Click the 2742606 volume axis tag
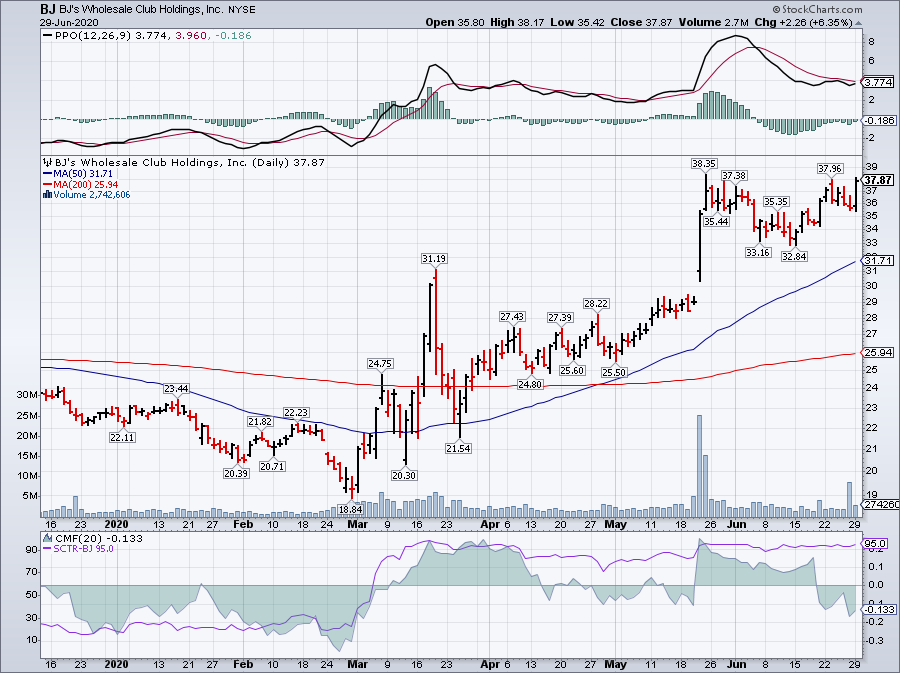This screenshot has height=673, width=900. click(x=880, y=504)
